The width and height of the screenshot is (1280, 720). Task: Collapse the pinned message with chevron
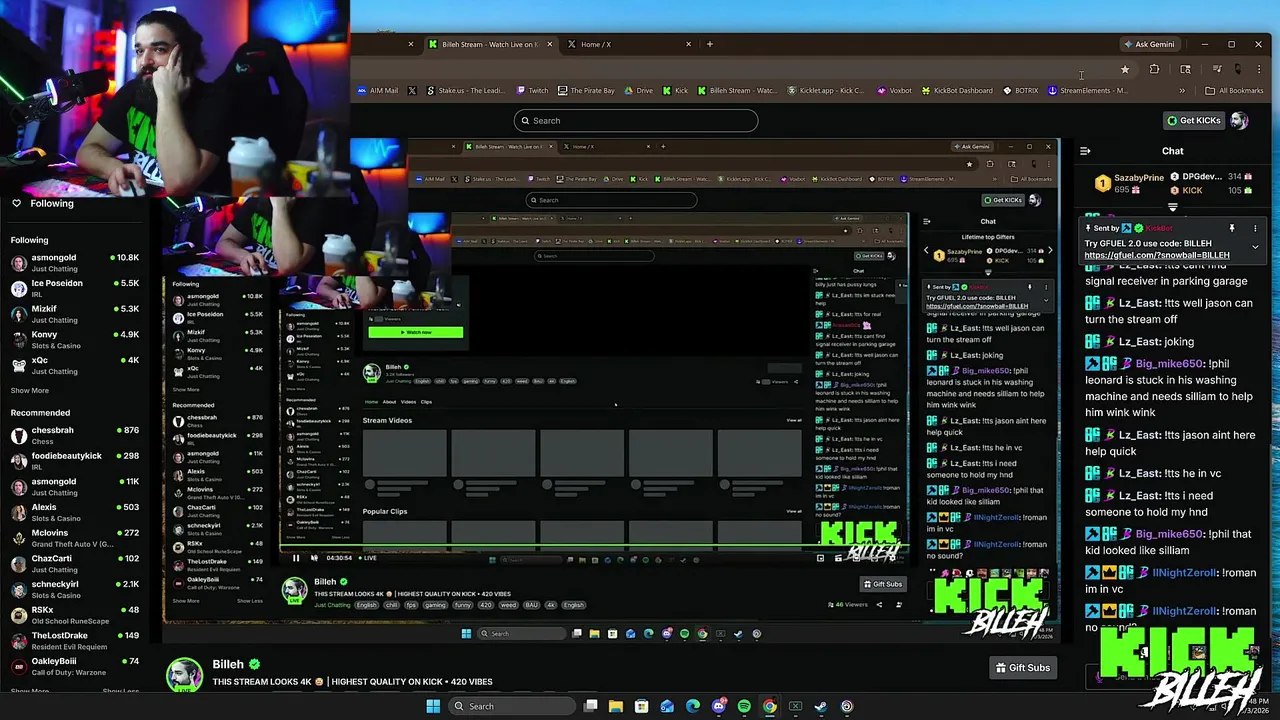(1255, 247)
